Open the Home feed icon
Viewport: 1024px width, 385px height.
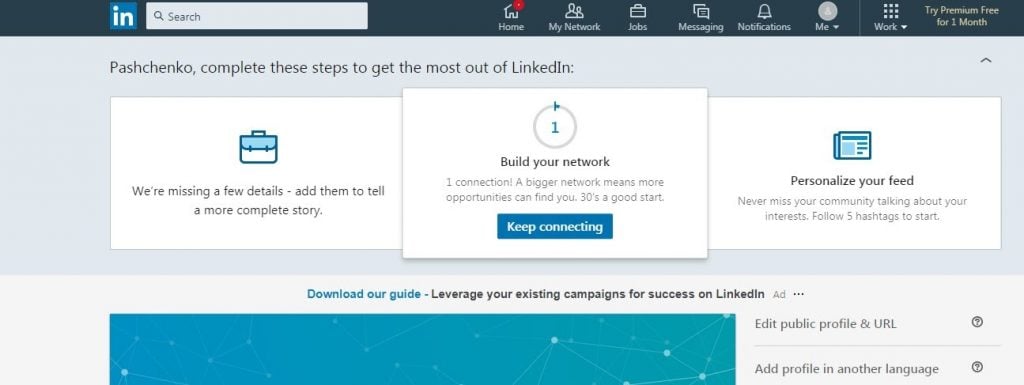[511, 12]
